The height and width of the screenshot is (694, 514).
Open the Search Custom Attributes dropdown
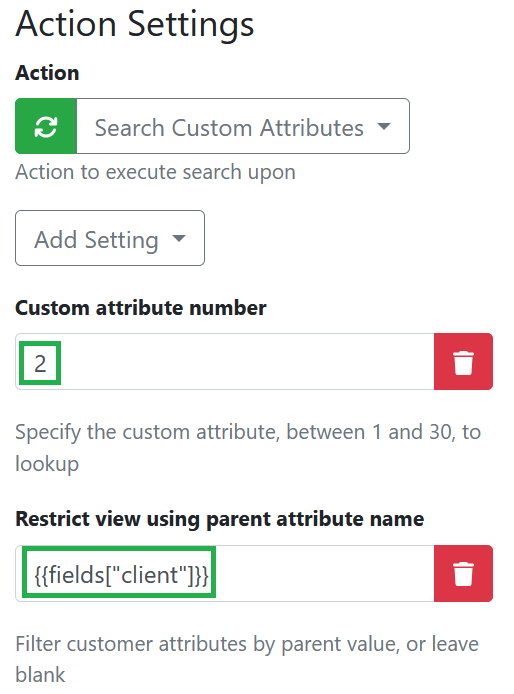tap(243, 126)
